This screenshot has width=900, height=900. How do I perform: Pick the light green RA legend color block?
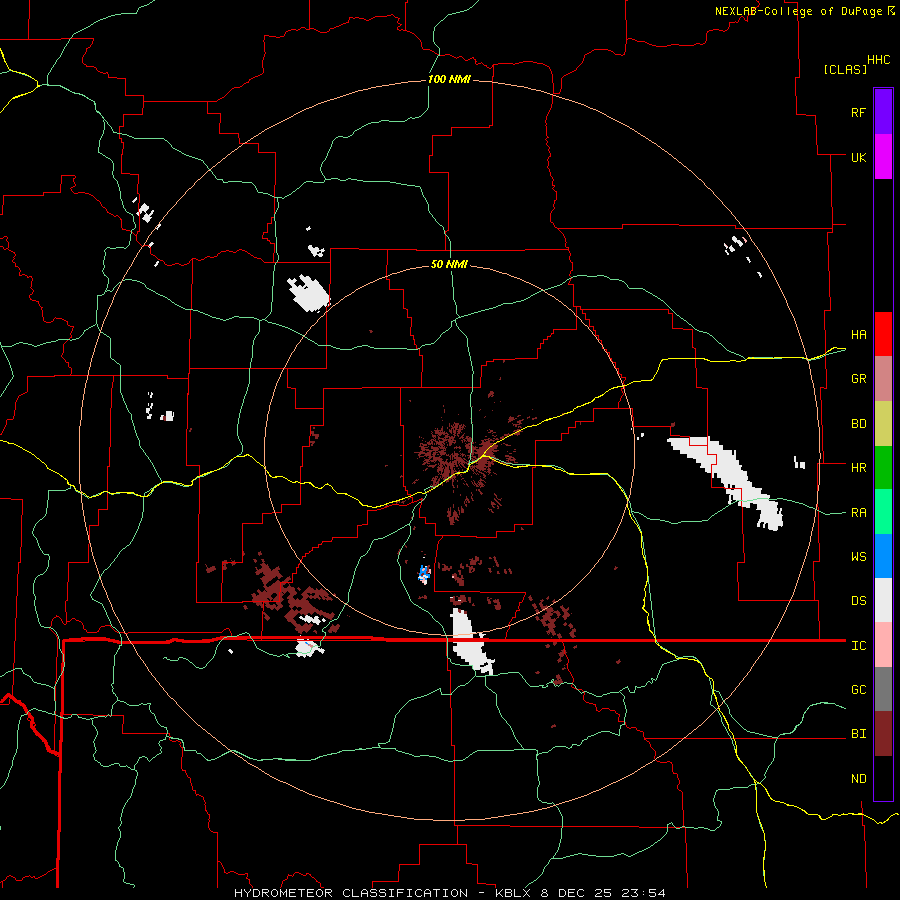(883, 511)
